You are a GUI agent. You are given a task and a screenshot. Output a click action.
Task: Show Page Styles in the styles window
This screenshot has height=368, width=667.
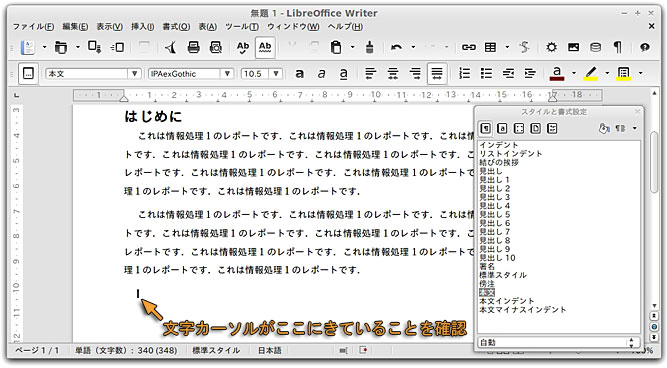tap(536, 128)
